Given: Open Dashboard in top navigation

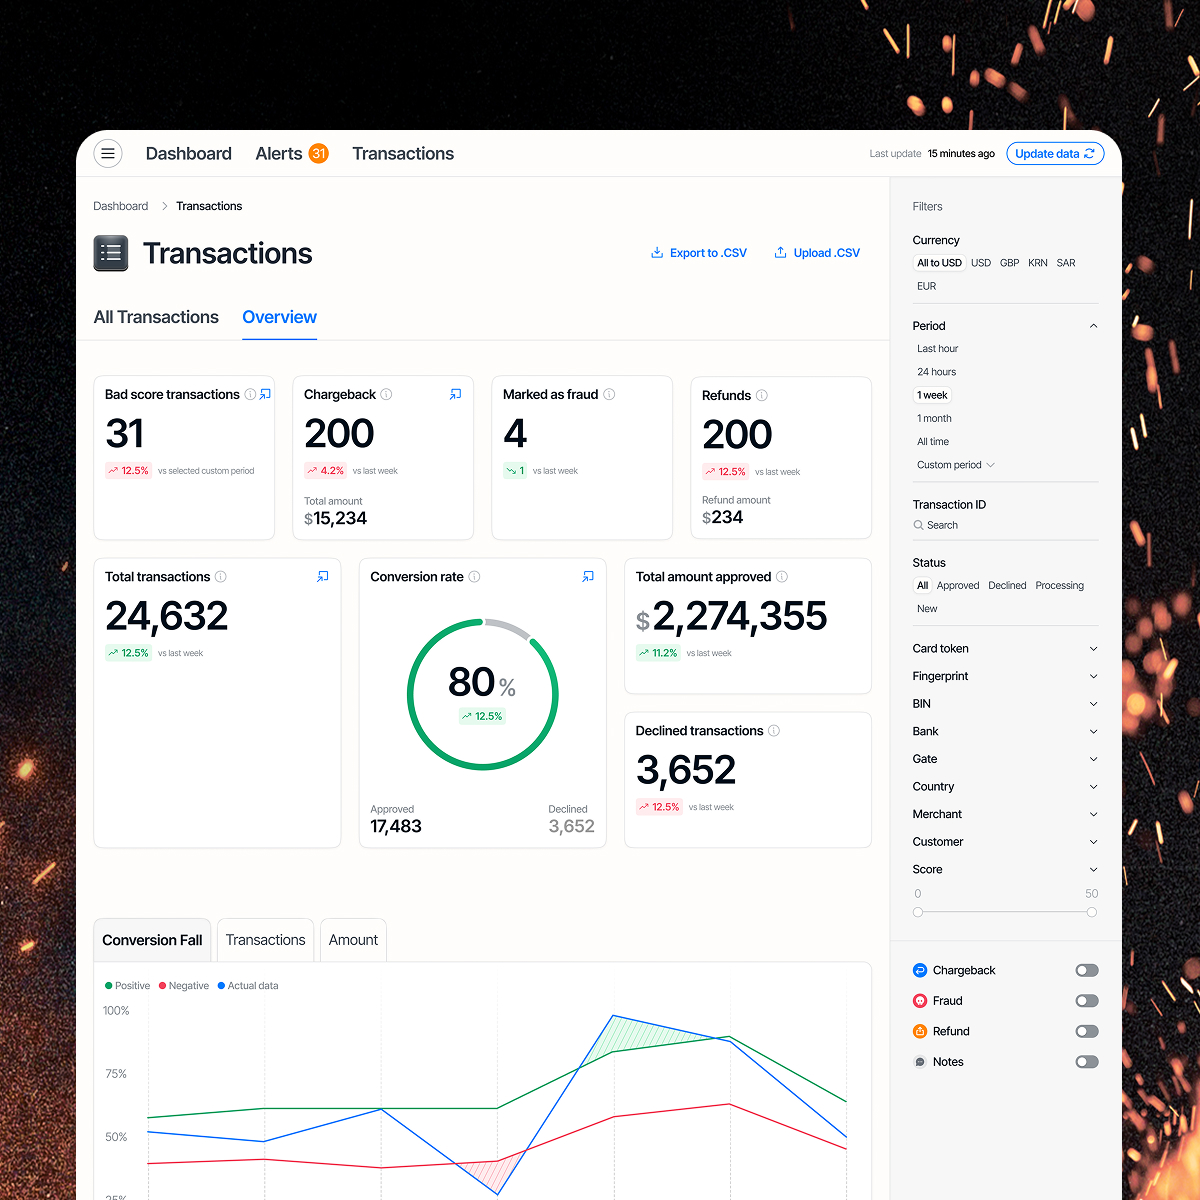Looking at the screenshot, I should click(188, 153).
